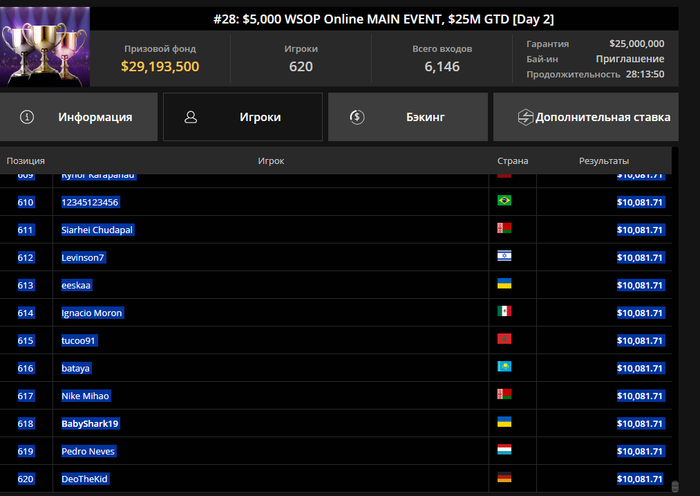Select player DeoTheKid
The image size is (700, 496).
coord(85,479)
